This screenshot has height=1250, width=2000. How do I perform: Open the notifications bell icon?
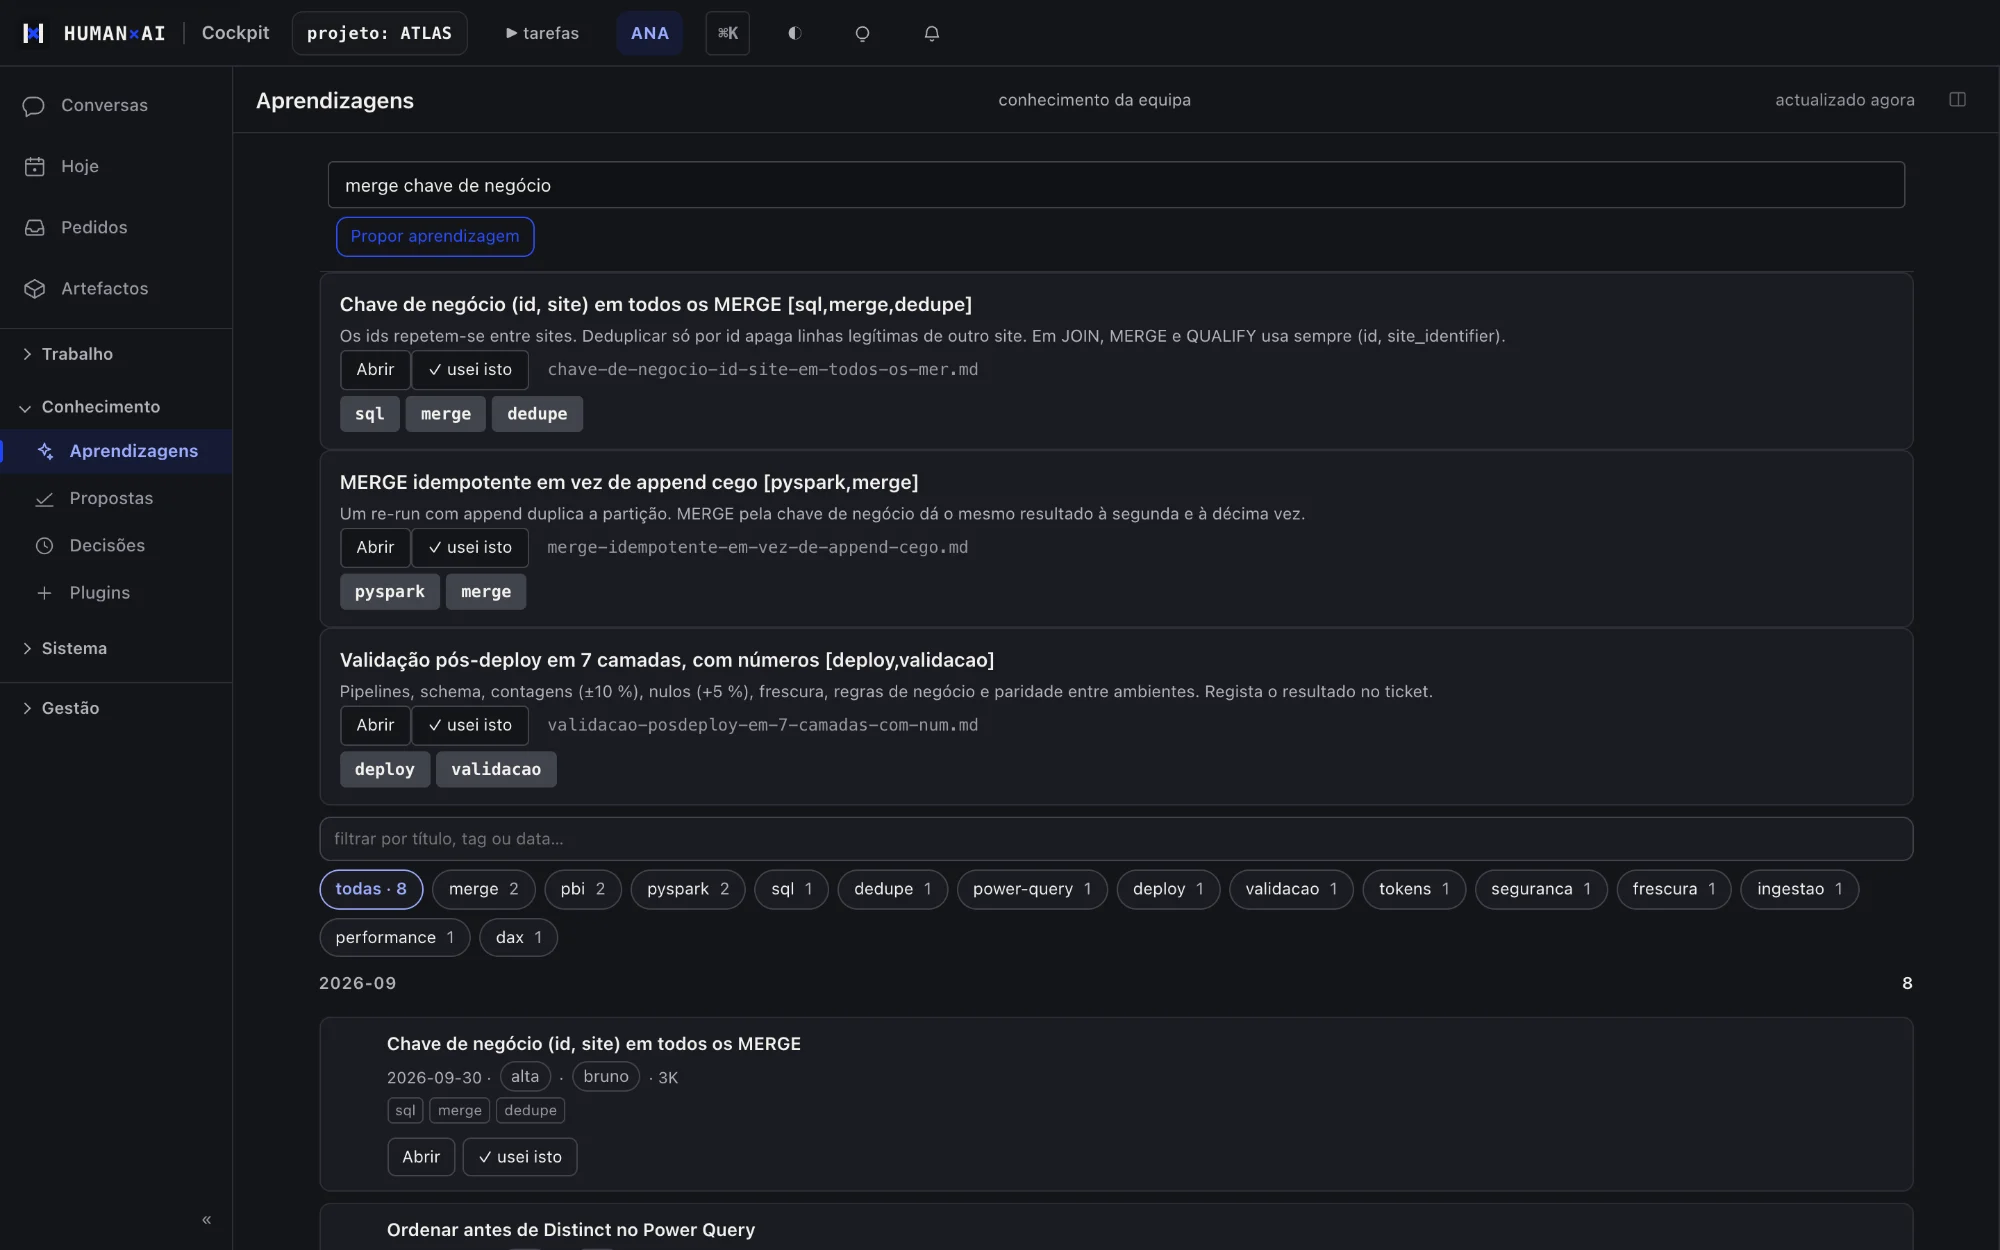point(931,33)
